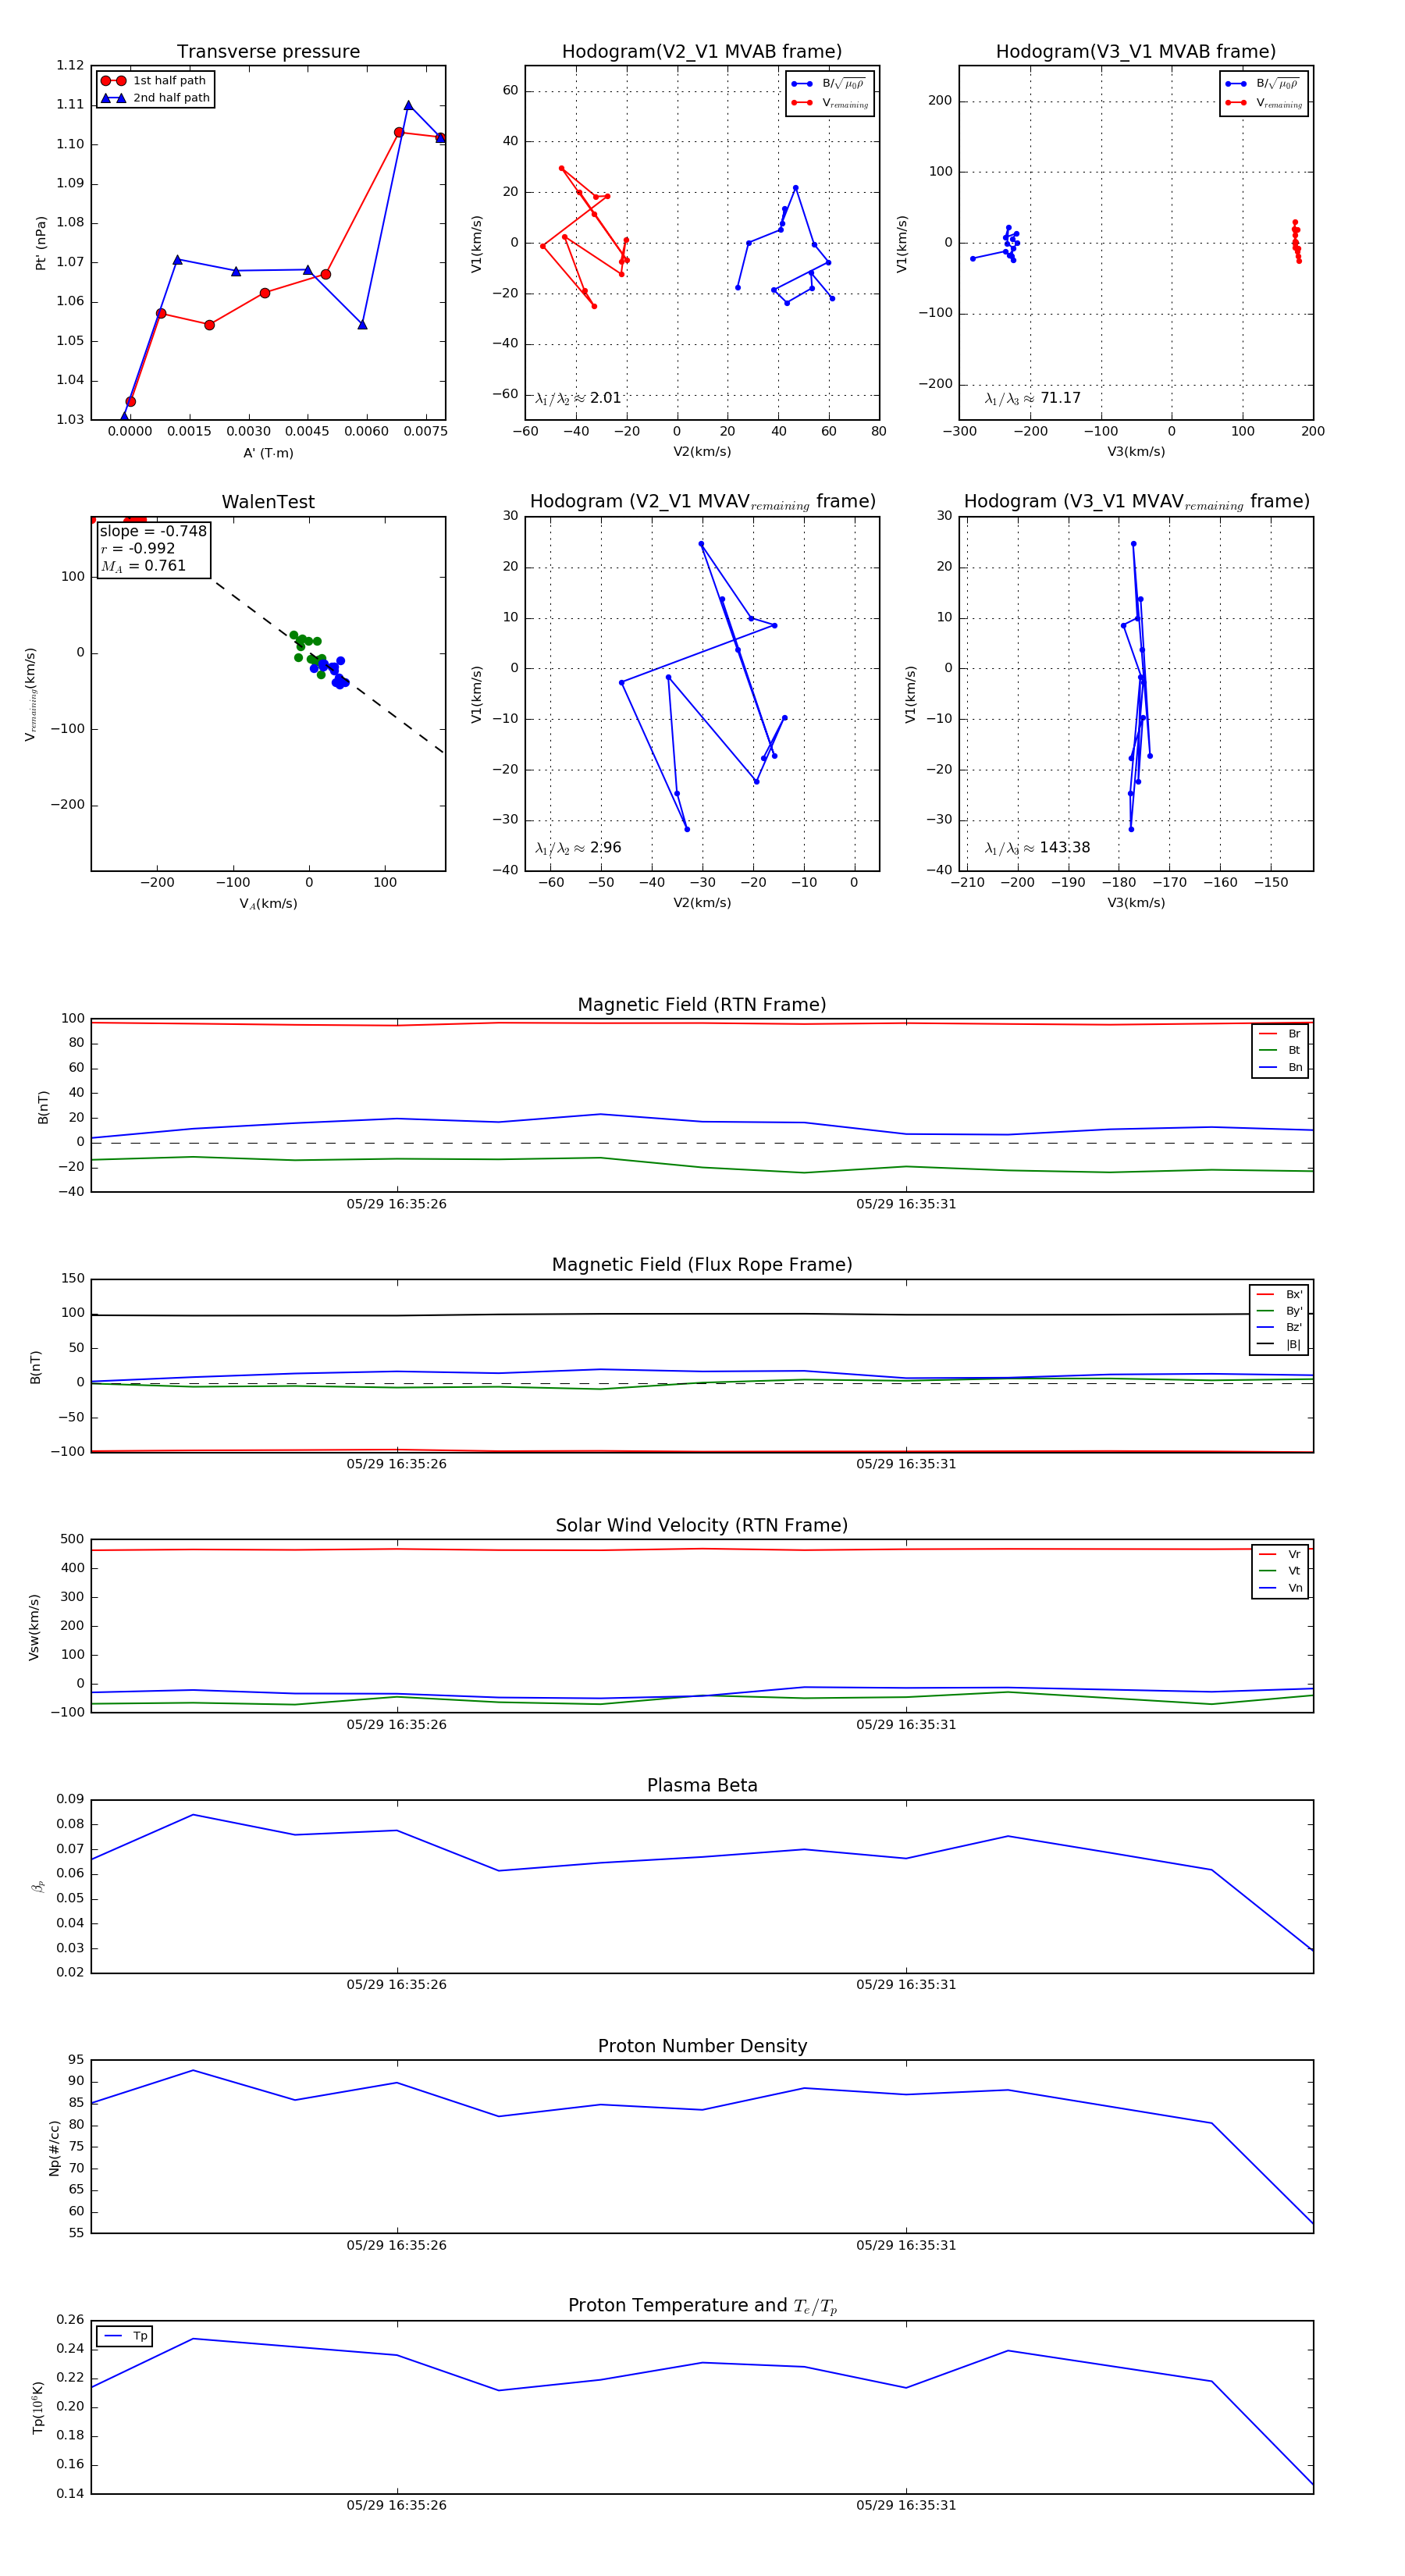
Task: Select the '|B|' legend entry
Action: [1279, 1345]
